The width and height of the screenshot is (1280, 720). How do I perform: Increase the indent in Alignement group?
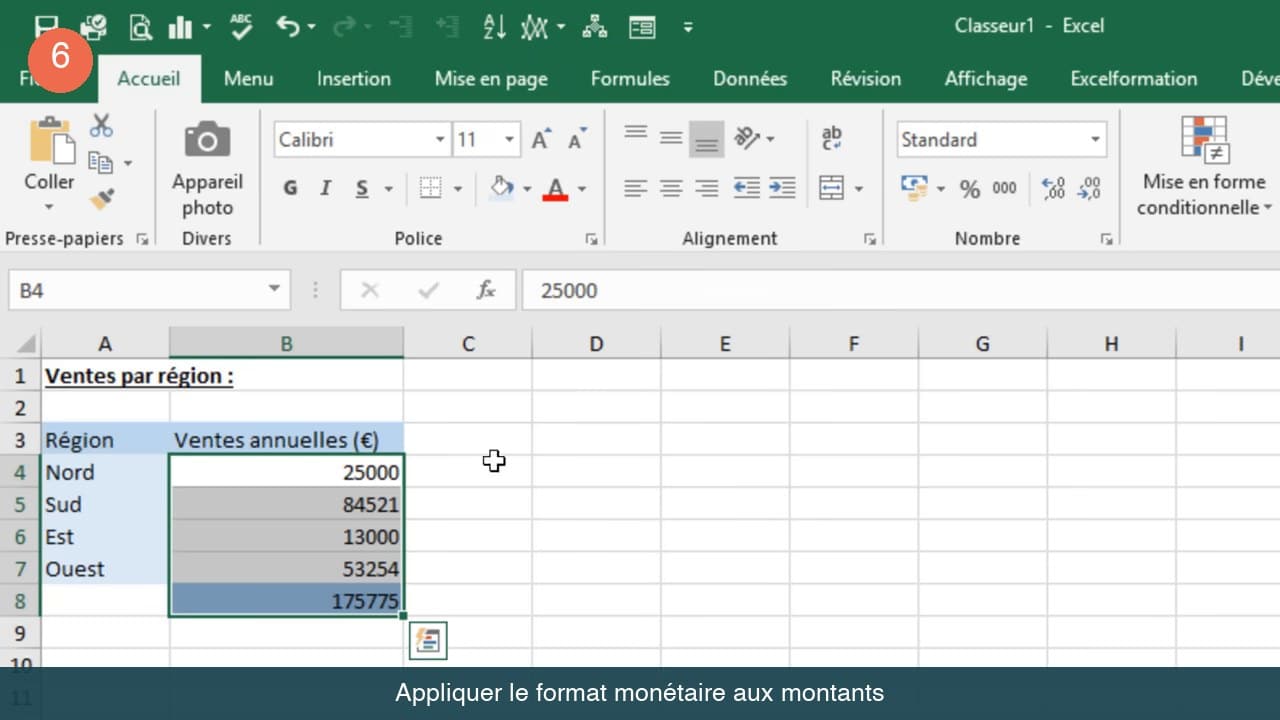[782, 187]
